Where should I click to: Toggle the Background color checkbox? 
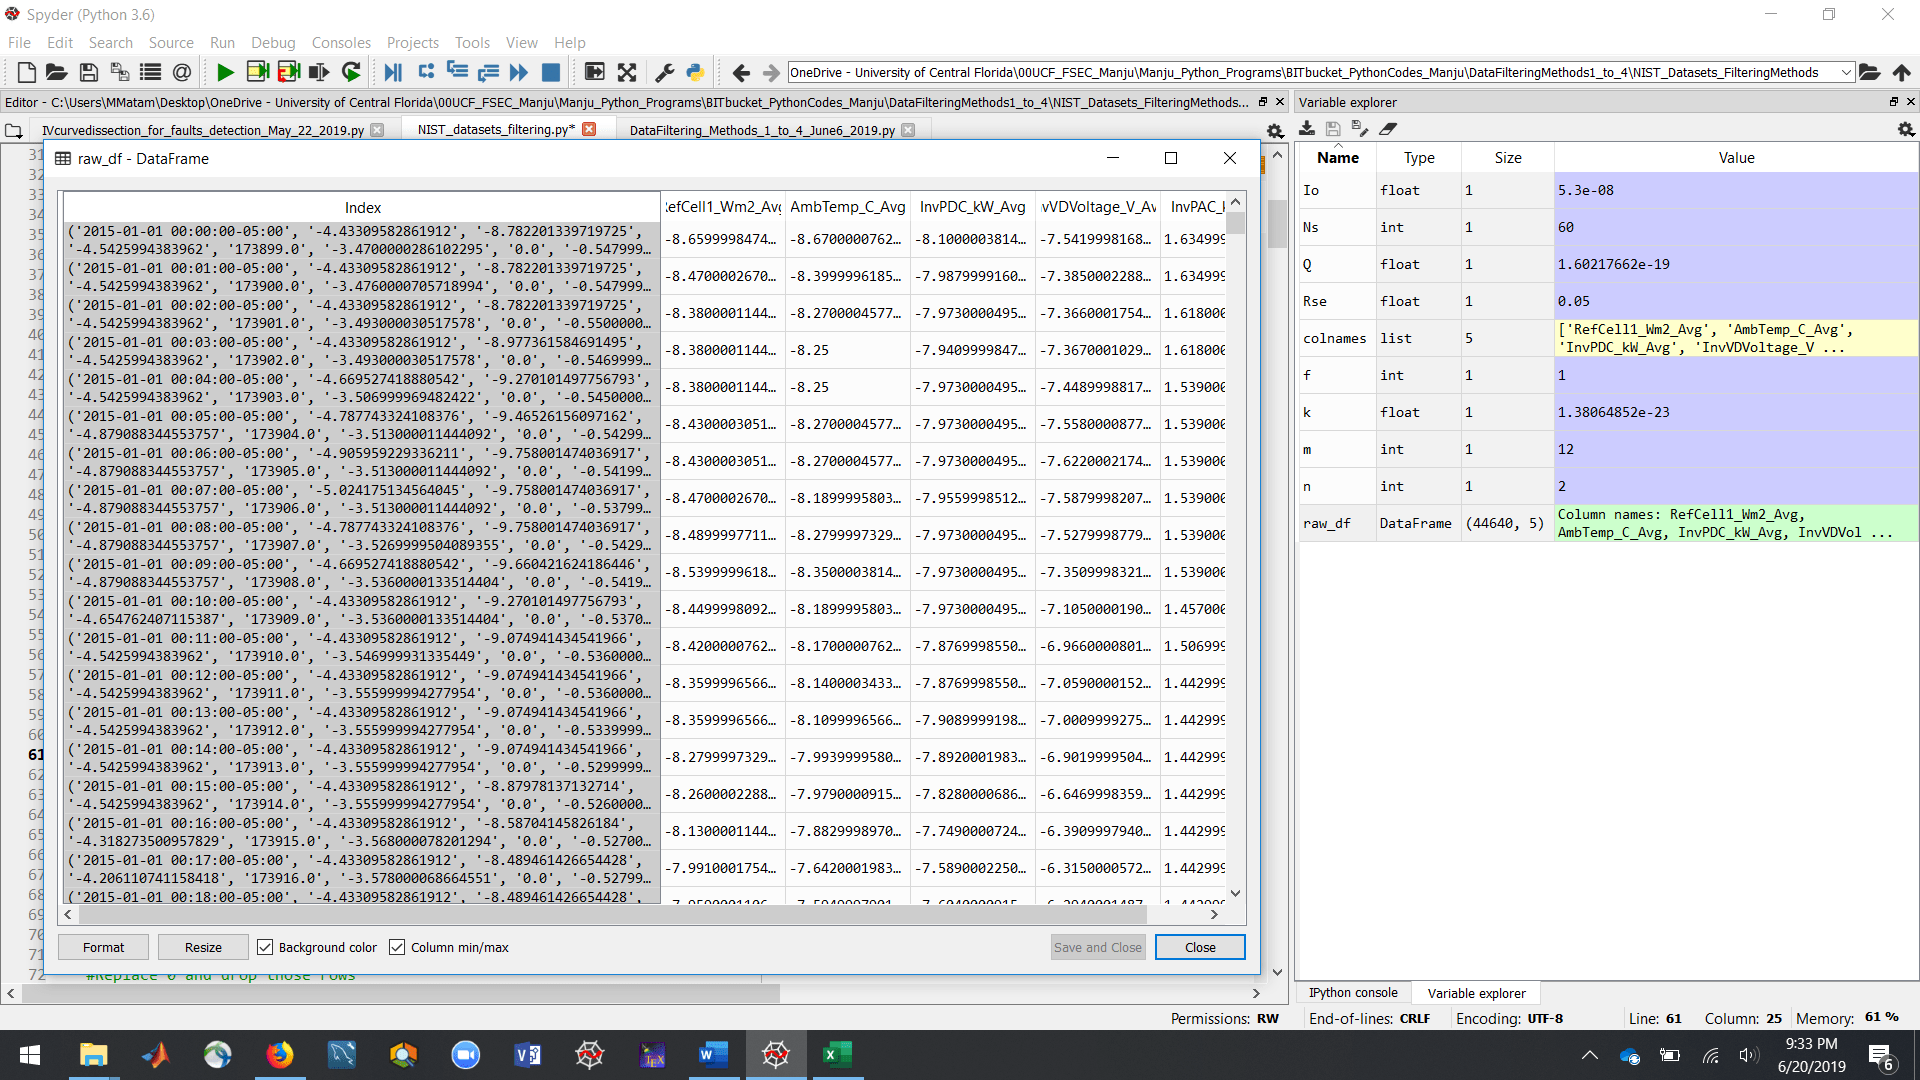tap(265, 947)
